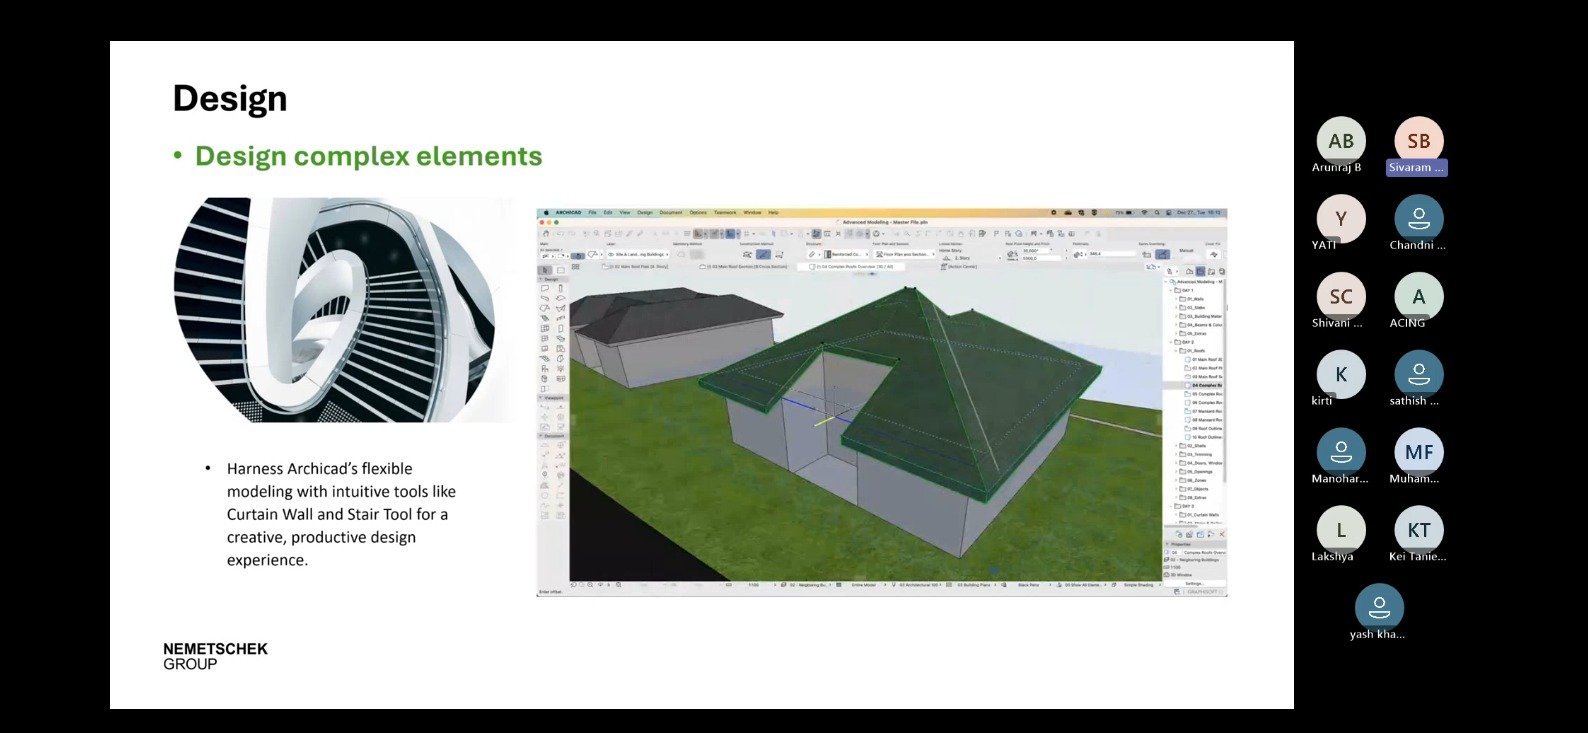Click the spiral staircase image
Viewport: 1588px width, 733px height.
[335, 310]
